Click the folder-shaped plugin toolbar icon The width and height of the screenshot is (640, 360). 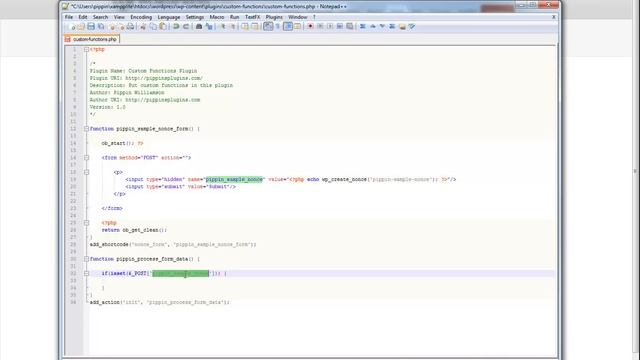(x=402, y=27)
